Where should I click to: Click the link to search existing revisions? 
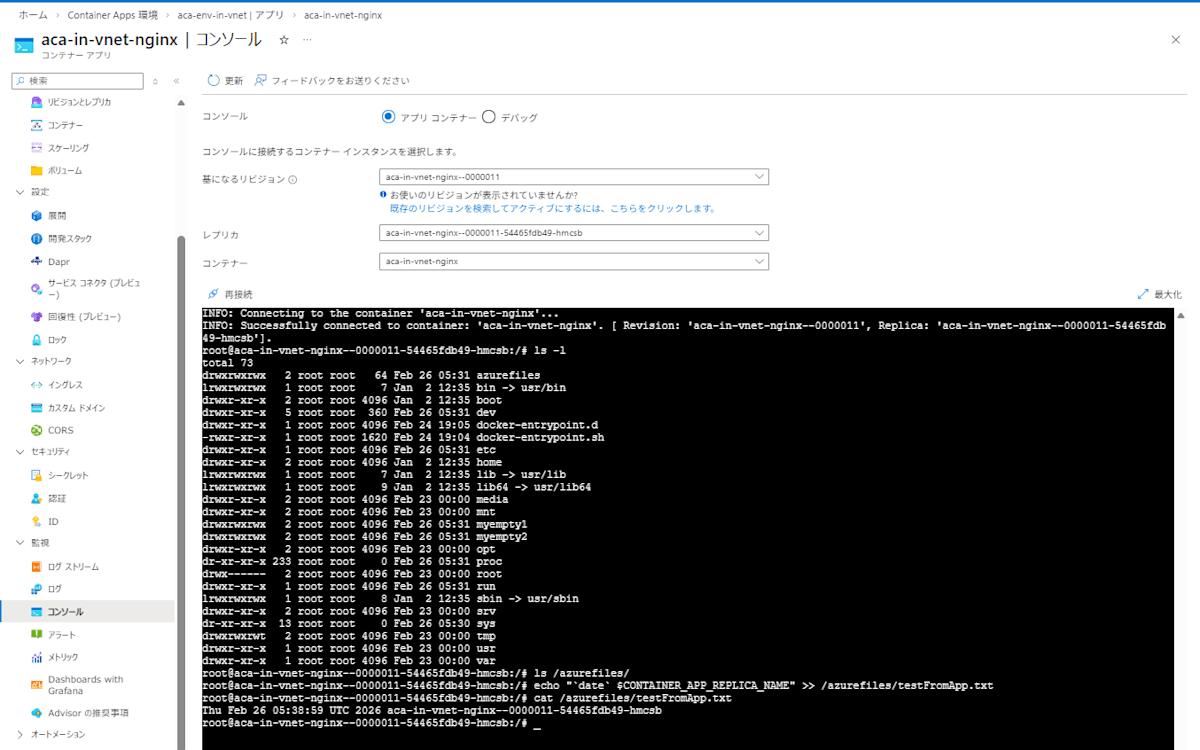[553, 208]
